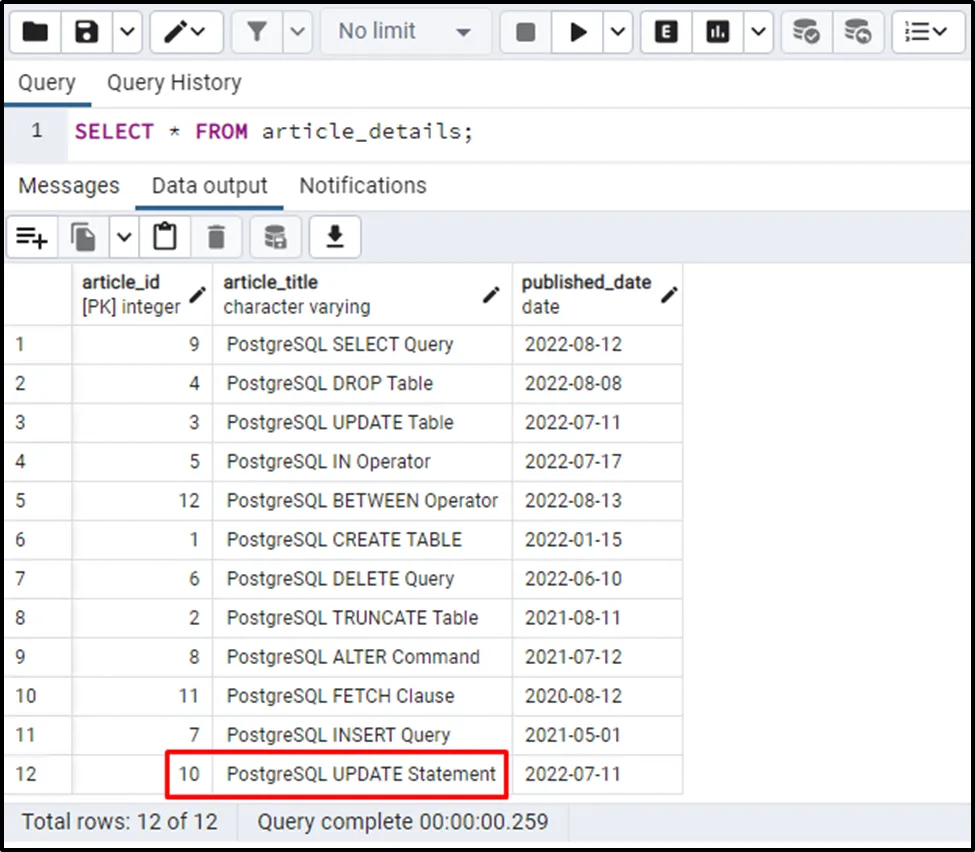
Task: Click the Paste rows clipboard icon
Action: [x=165, y=237]
